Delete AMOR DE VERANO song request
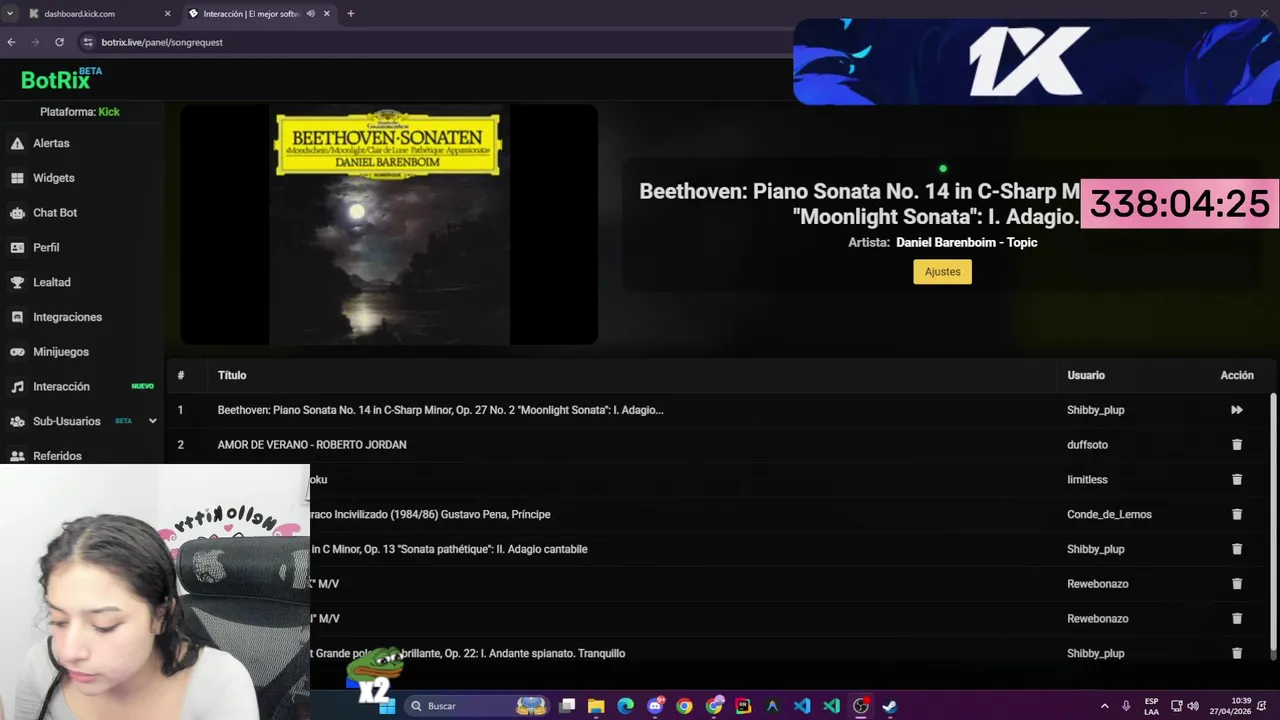The image size is (1280, 720). (x=1237, y=445)
